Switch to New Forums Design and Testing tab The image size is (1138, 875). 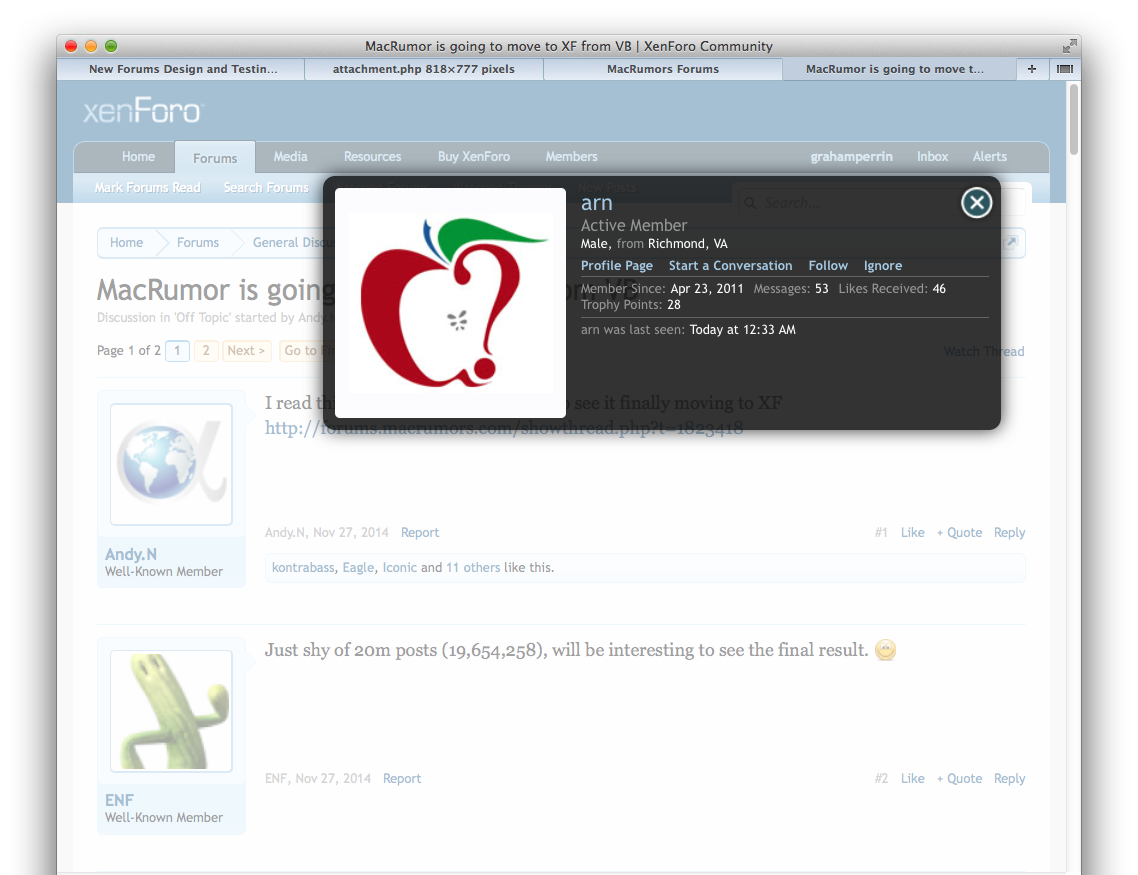coord(183,69)
